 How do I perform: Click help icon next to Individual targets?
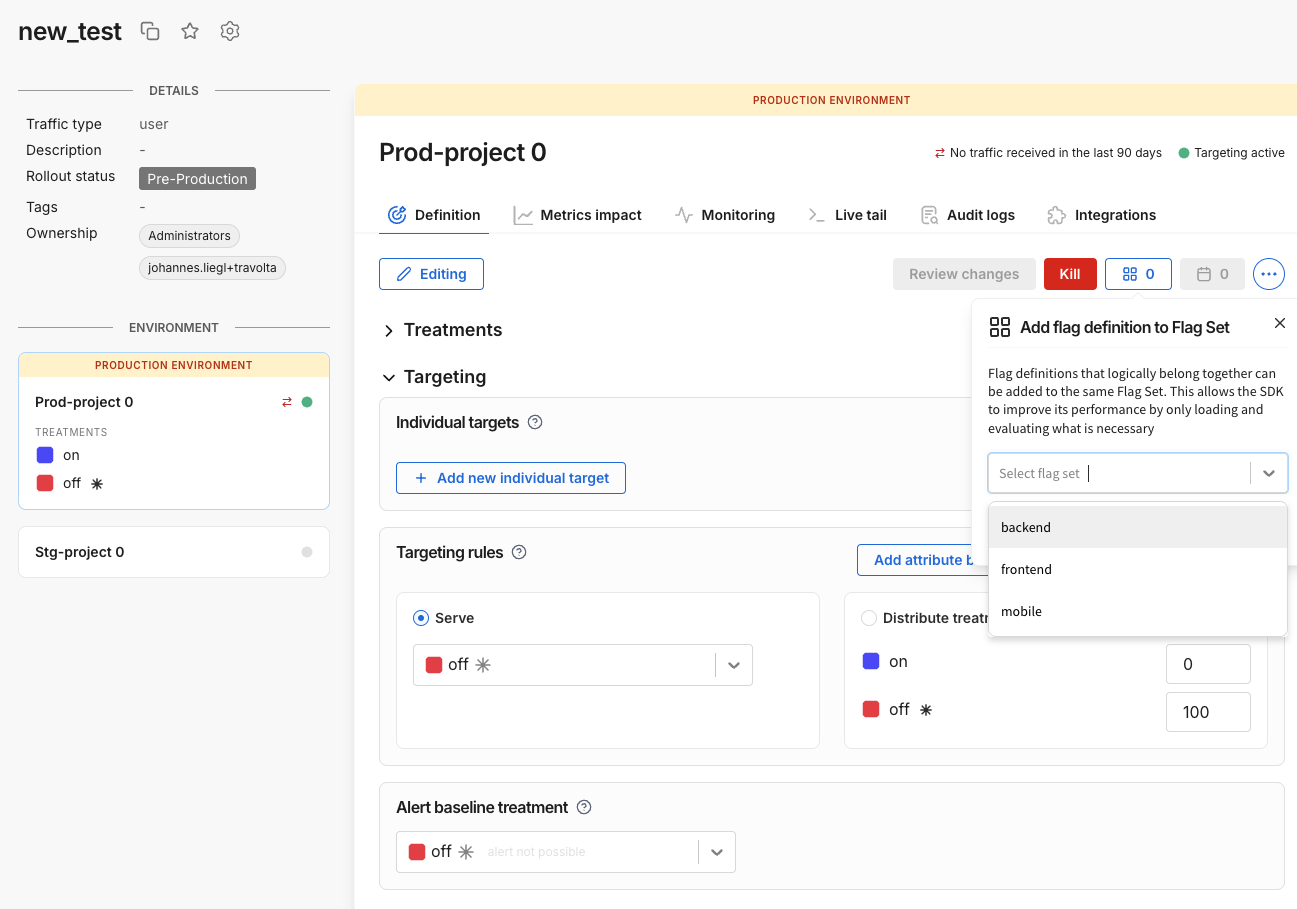tap(535, 422)
